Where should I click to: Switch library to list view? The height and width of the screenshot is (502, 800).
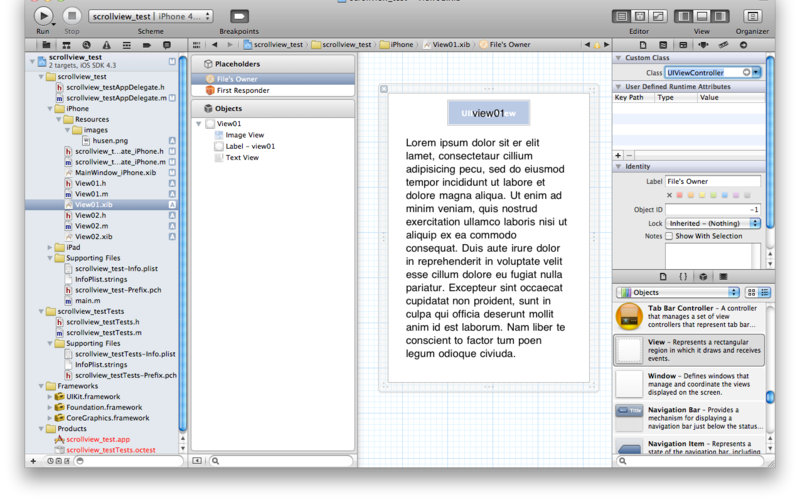[764, 292]
